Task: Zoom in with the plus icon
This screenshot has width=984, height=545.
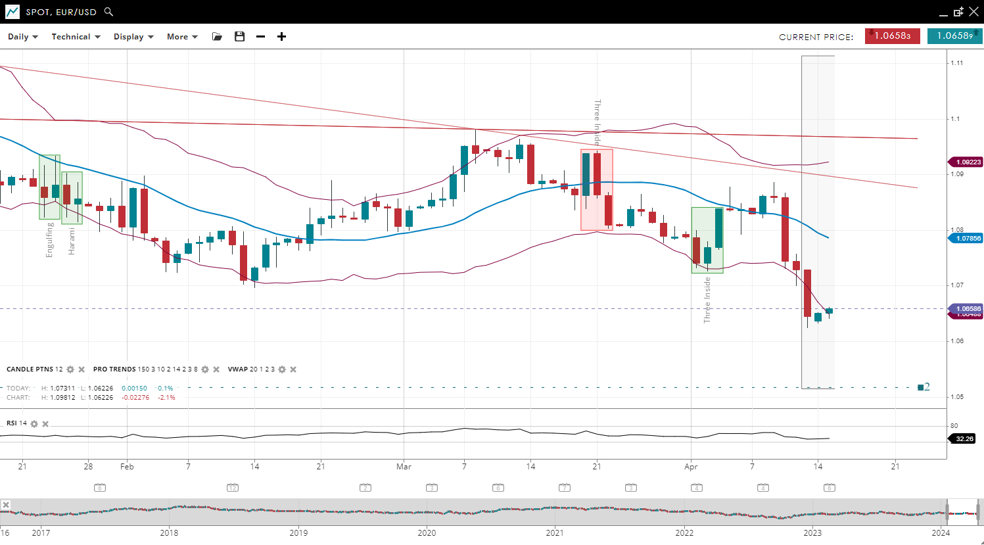Action: 282,37
